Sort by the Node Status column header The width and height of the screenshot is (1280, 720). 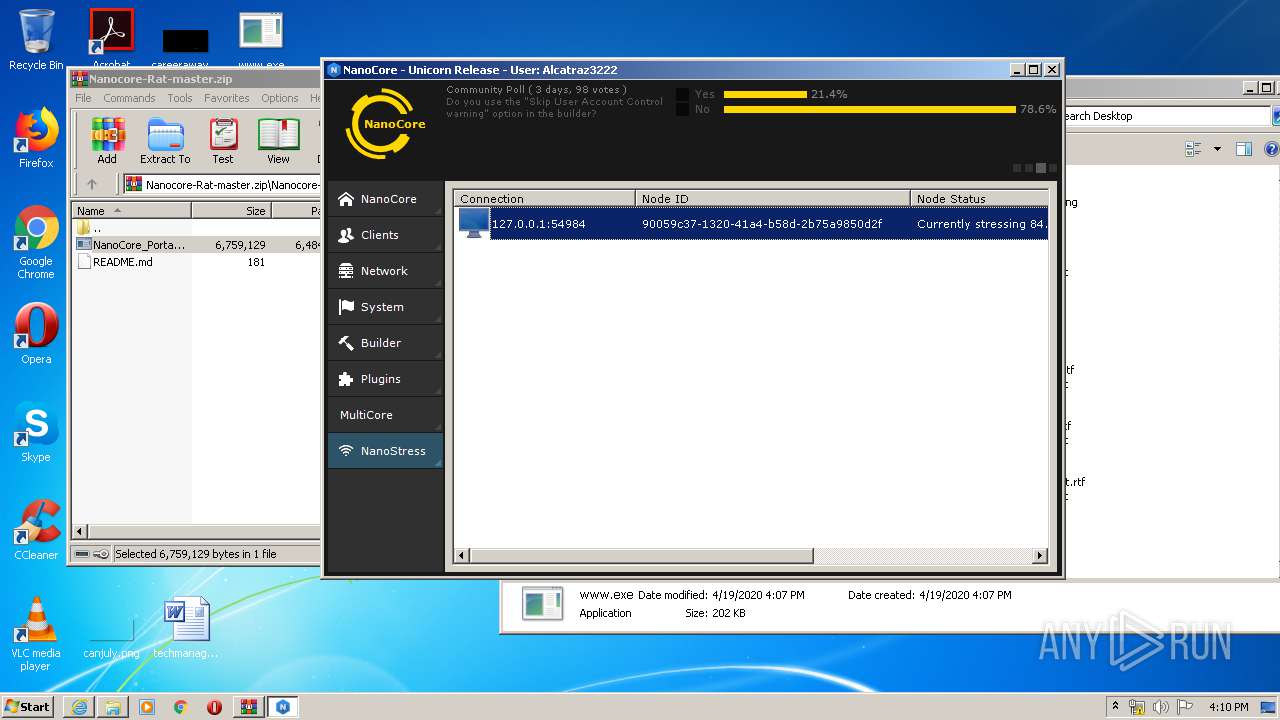tap(979, 198)
